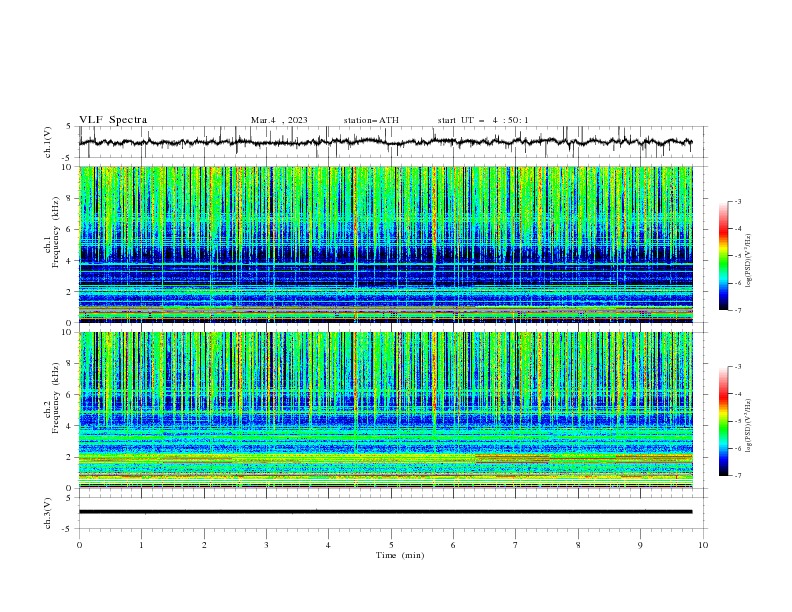Click the ch.2 spectrogram panel
This screenshot has width=792, height=612.
pyautogui.click(x=386, y=410)
